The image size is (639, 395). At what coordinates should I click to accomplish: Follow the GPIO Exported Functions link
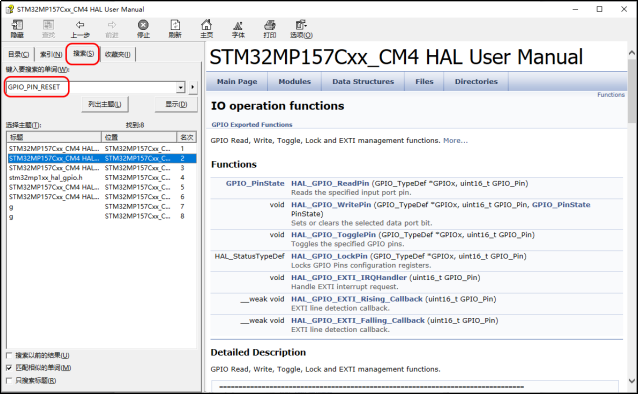pyautogui.click(x=252, y=125)
